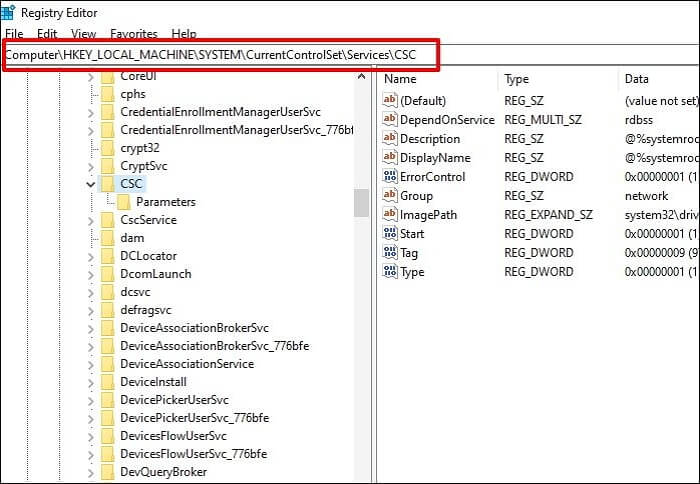Click the string icon next to DependOnService

coord(390,119)
